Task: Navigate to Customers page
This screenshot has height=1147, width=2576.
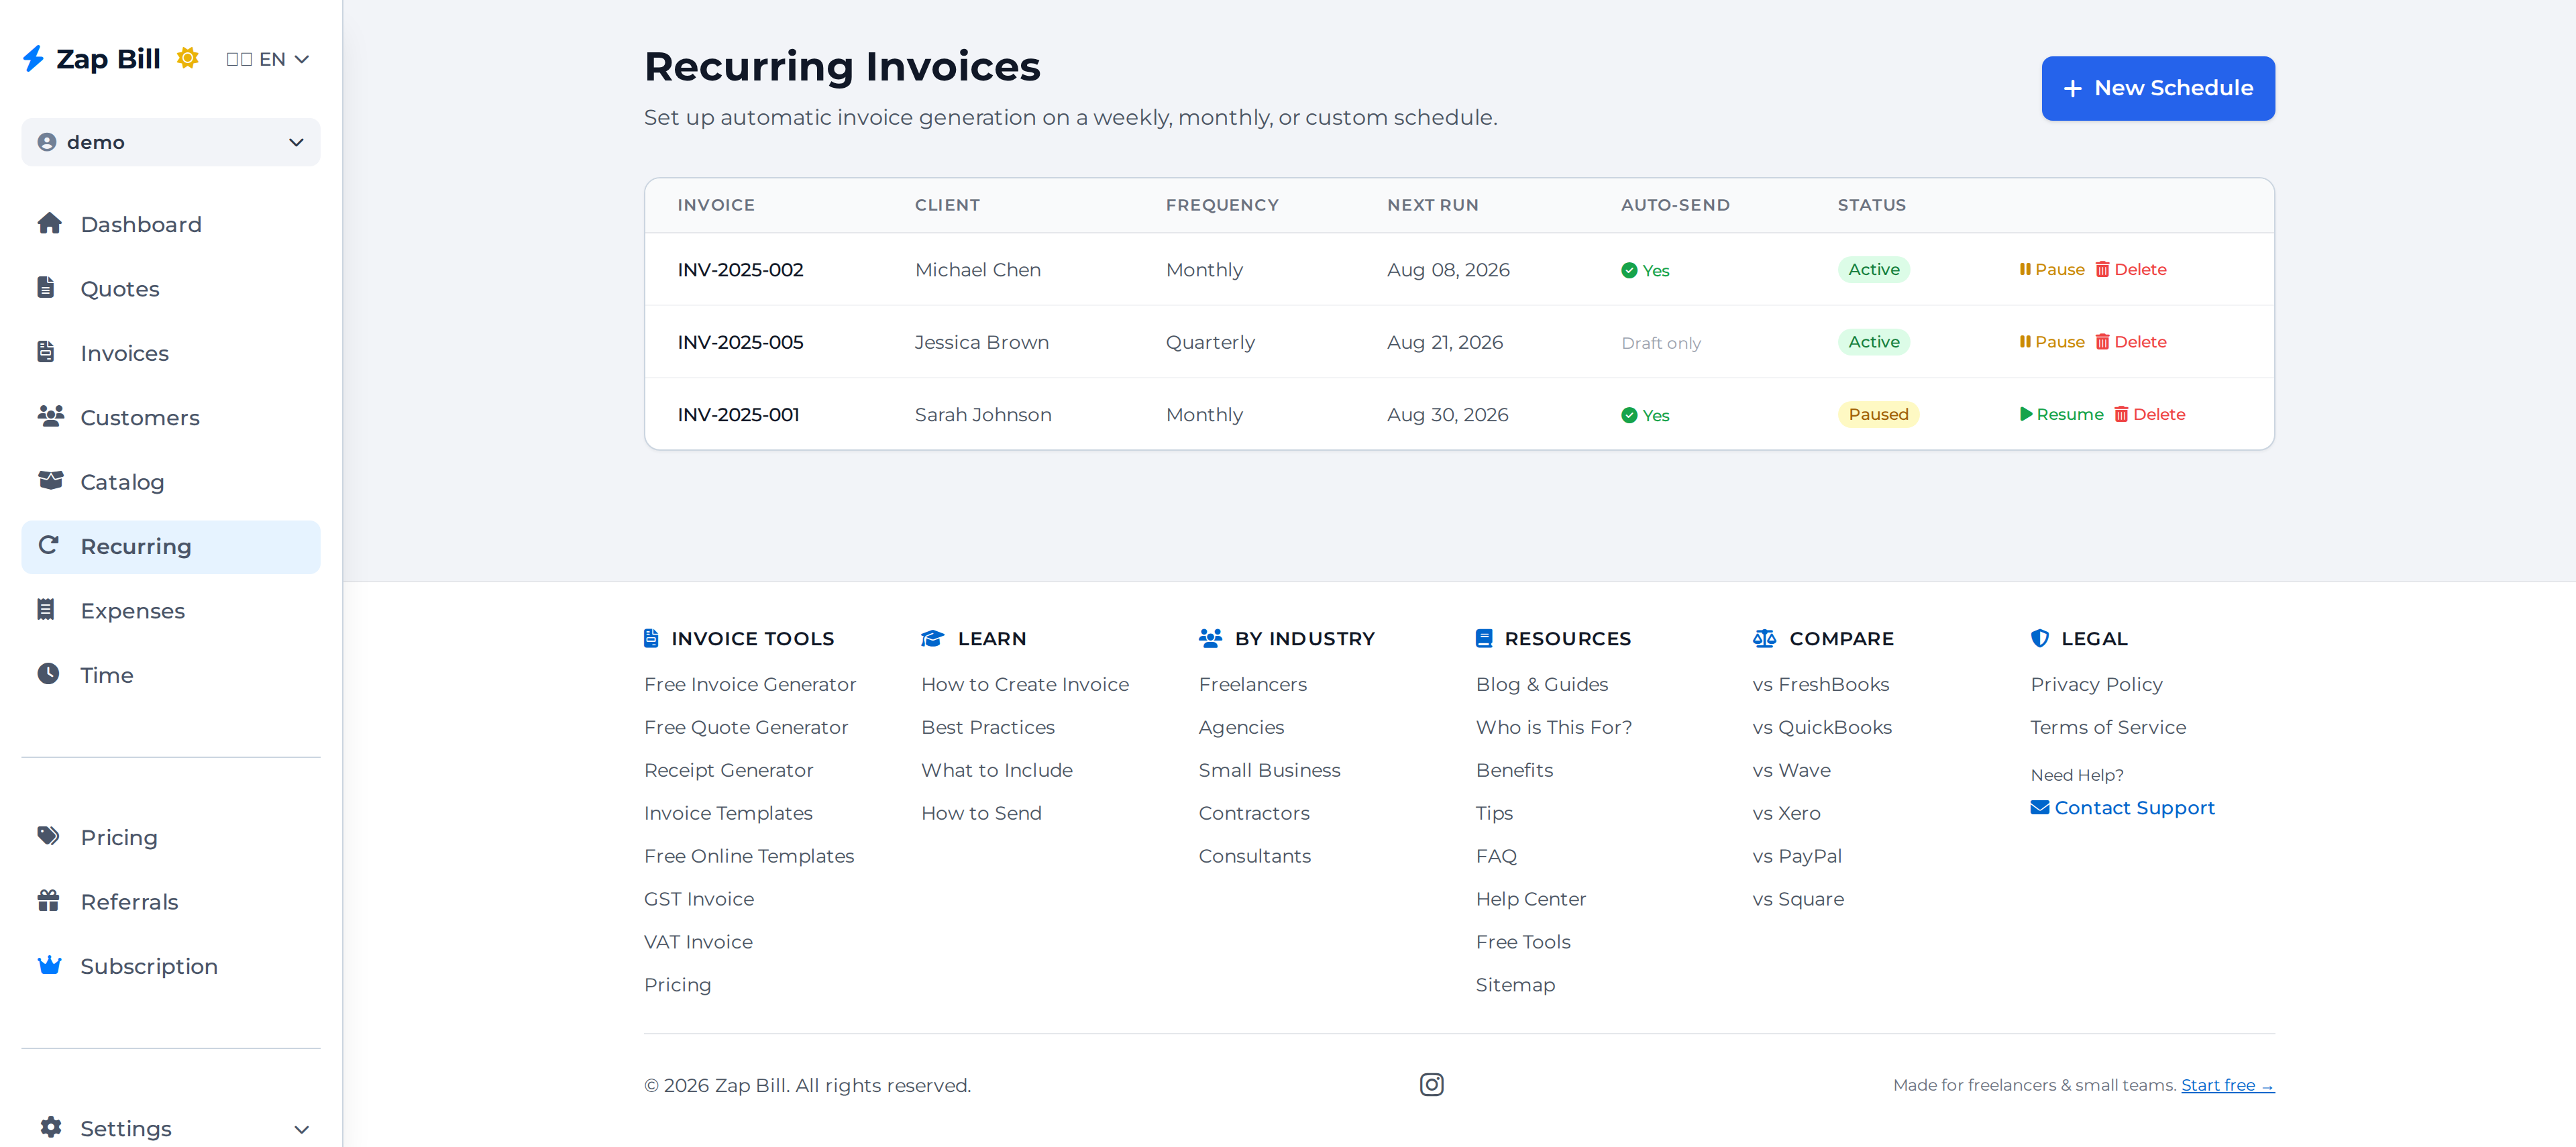Action: click(x=171, y=417)
